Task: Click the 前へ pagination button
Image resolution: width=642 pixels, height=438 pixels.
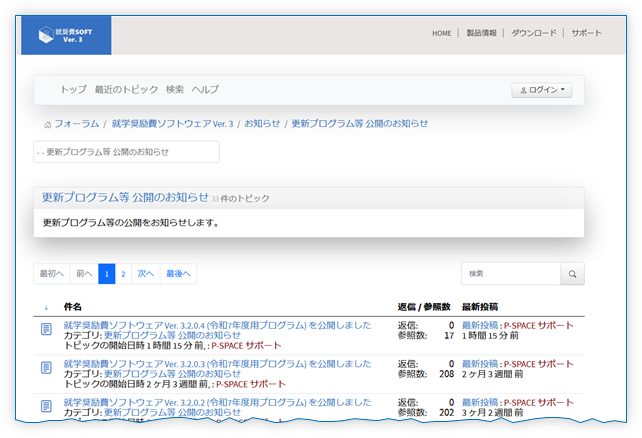Action: (84, 274)
